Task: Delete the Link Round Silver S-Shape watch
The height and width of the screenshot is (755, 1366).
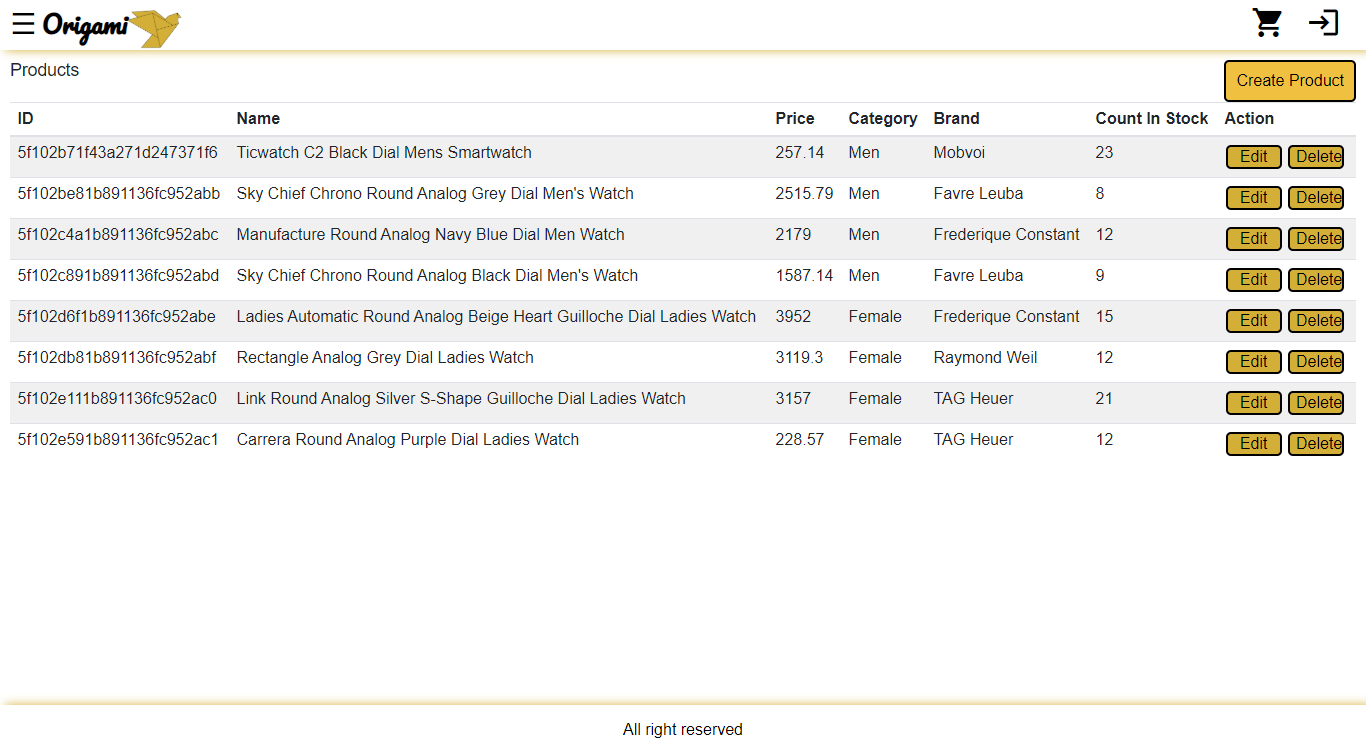Action: click(x=1315, y=403)
